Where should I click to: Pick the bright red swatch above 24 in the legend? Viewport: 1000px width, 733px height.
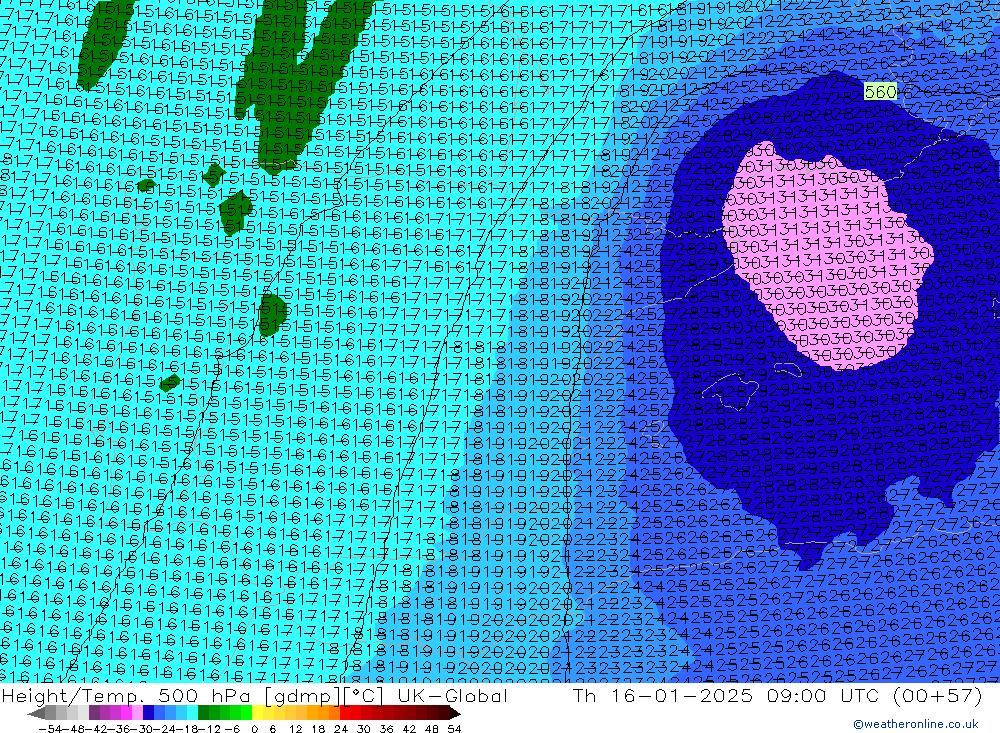click(345, 713)
